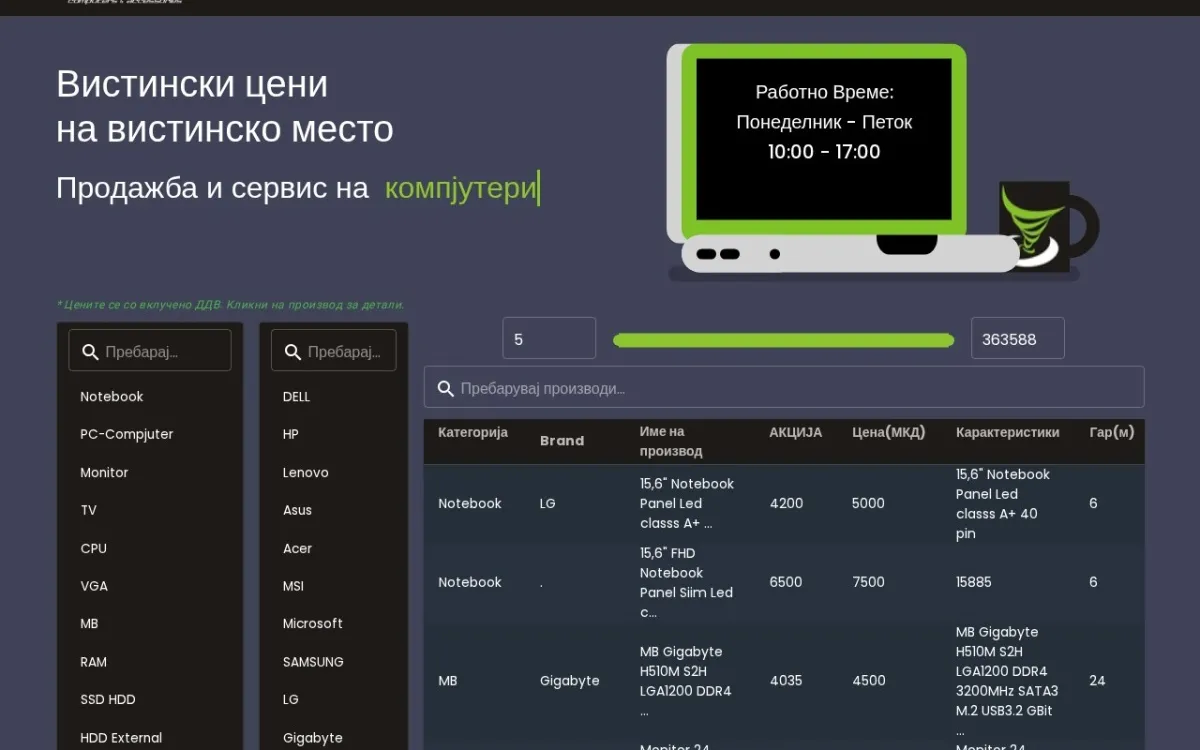Viewport: 1200px width, 750px height.
Task: Filter by Acer brand
Action: (297, 548)
